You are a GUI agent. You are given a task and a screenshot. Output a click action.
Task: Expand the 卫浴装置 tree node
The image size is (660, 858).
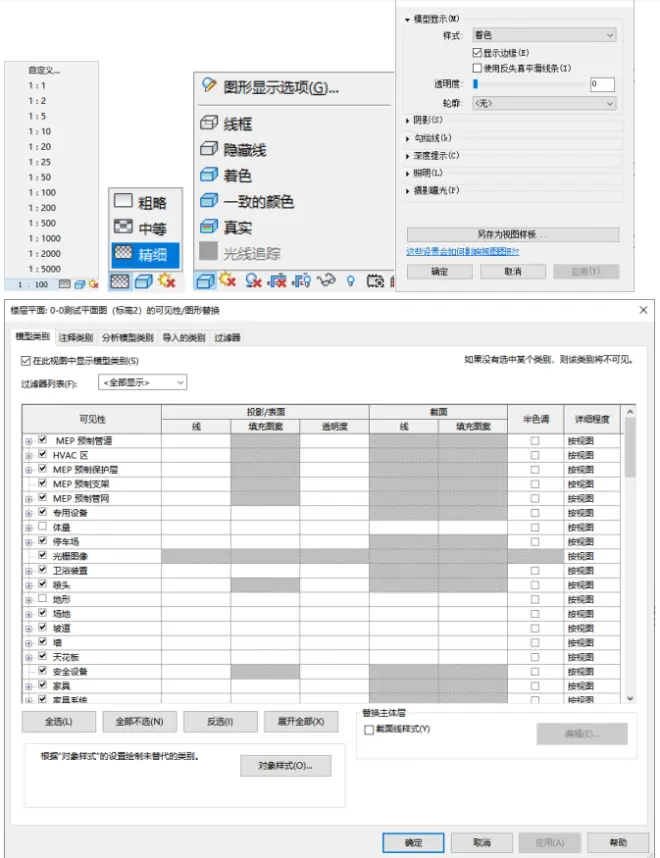tap(29, 571)
